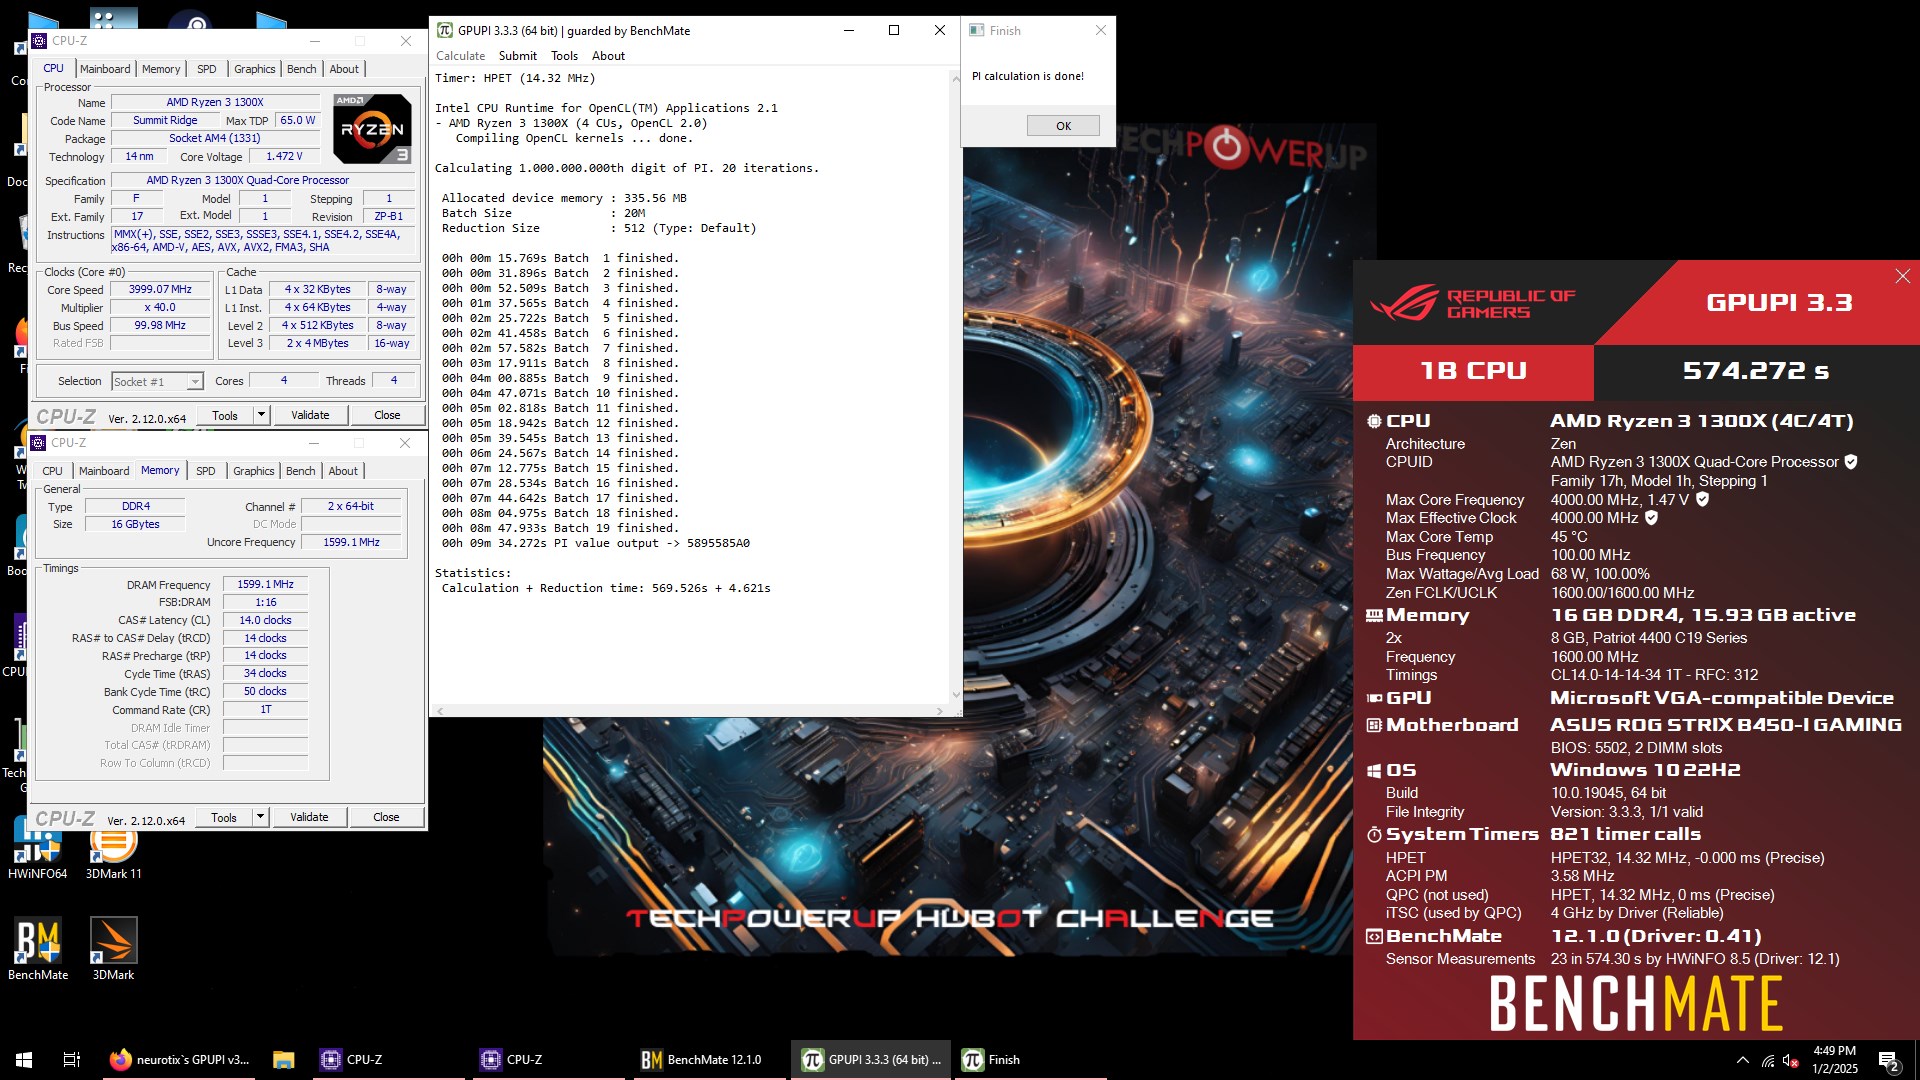This screenshot has width=1920, height=1080.
Task: Open the Windows Start menu
Action: [x=24, y=1060]
